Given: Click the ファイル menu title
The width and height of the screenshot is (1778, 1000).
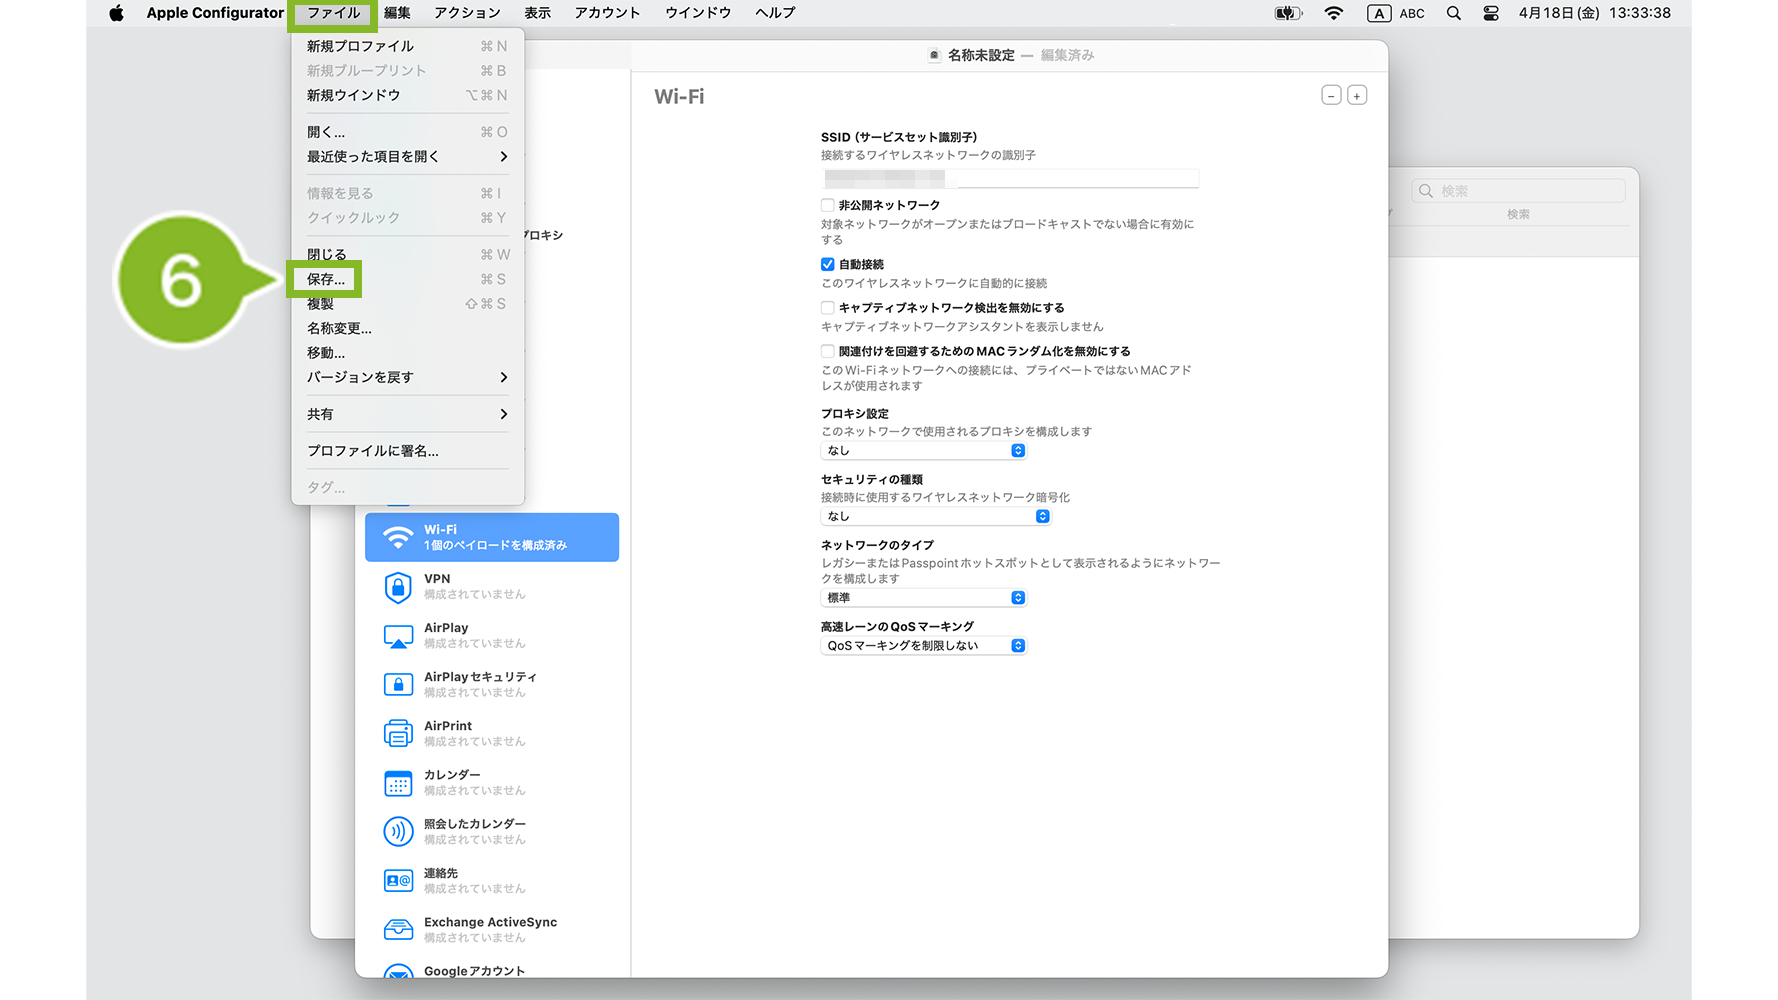Looking at the screenshot, I should [333, 13].
